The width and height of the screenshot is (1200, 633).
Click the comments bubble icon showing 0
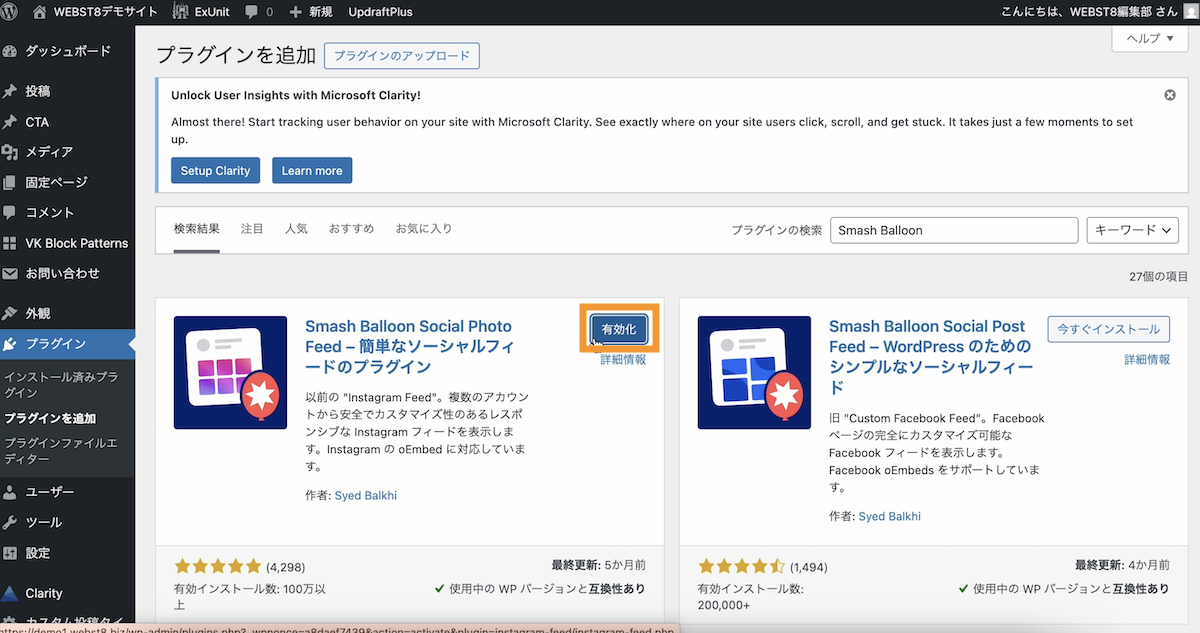coord(253,12)
